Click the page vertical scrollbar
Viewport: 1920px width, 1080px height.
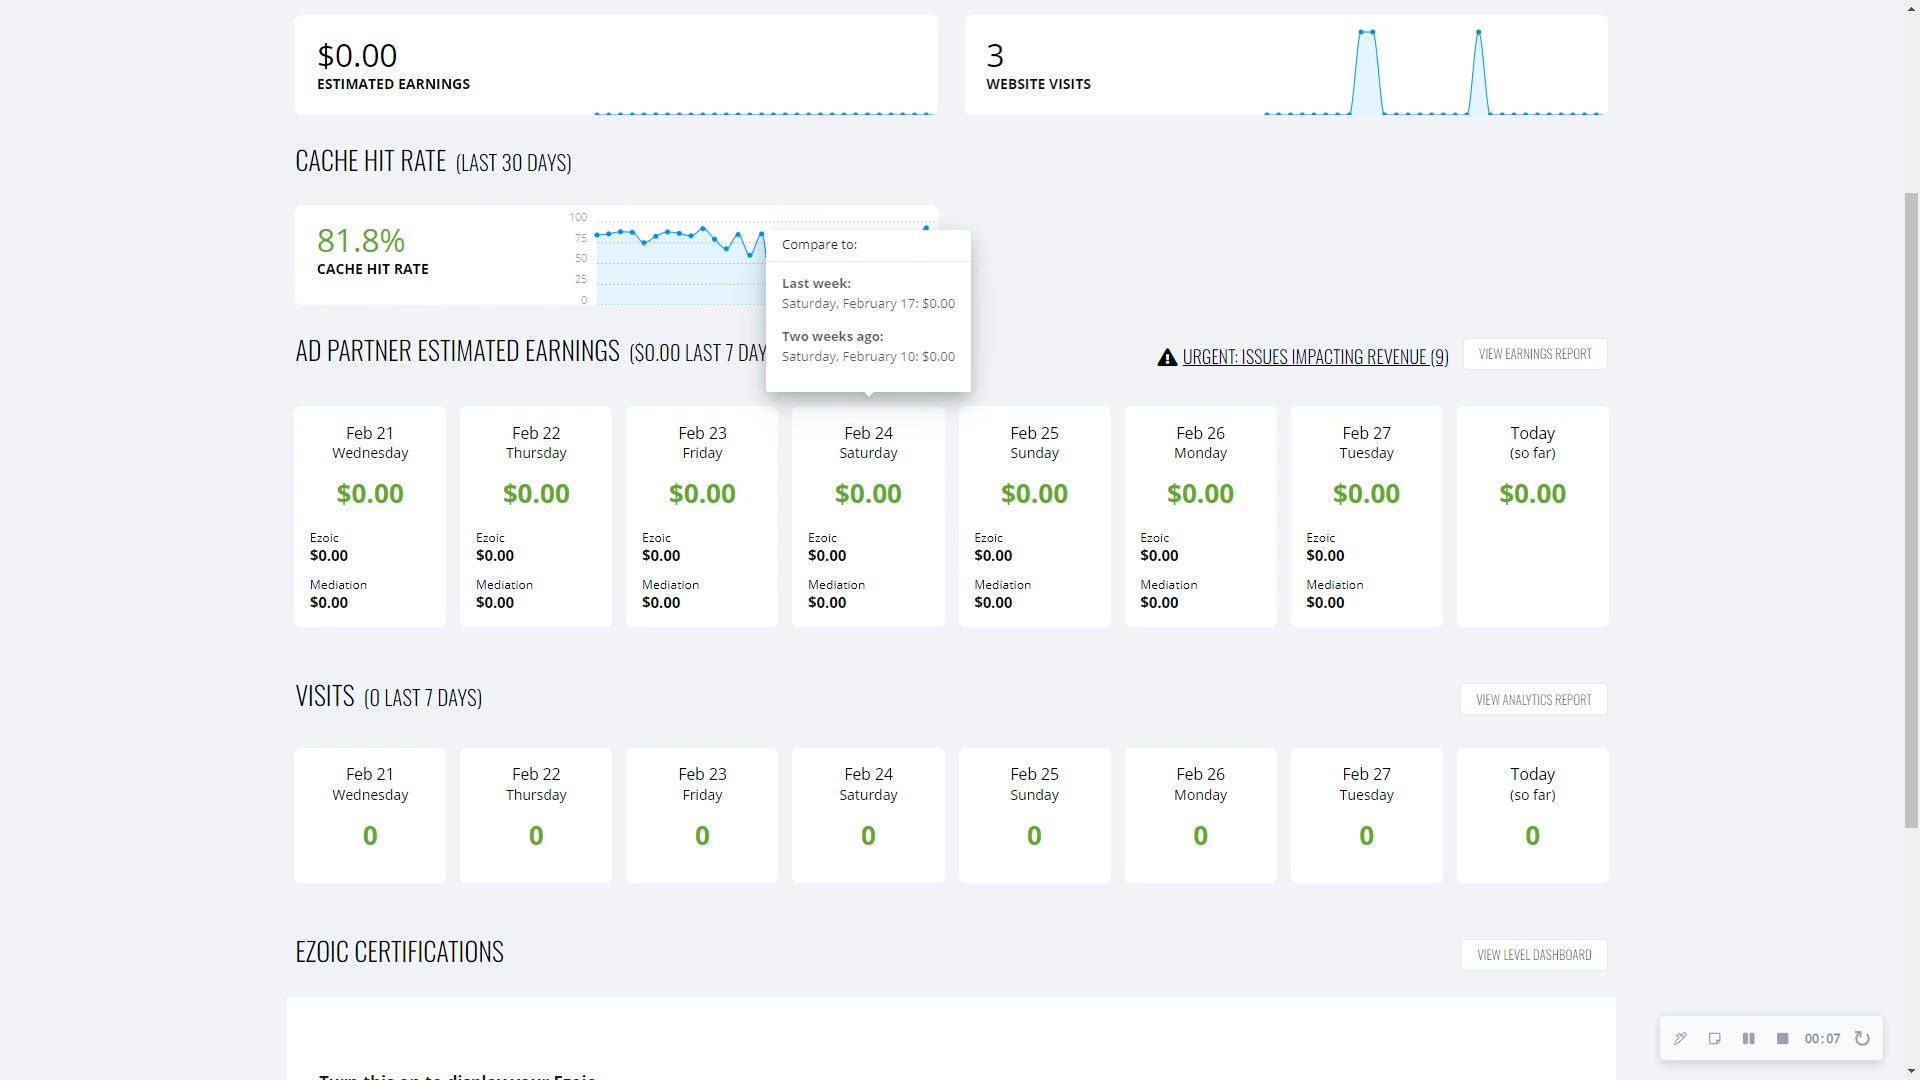tap(1911, 510)
